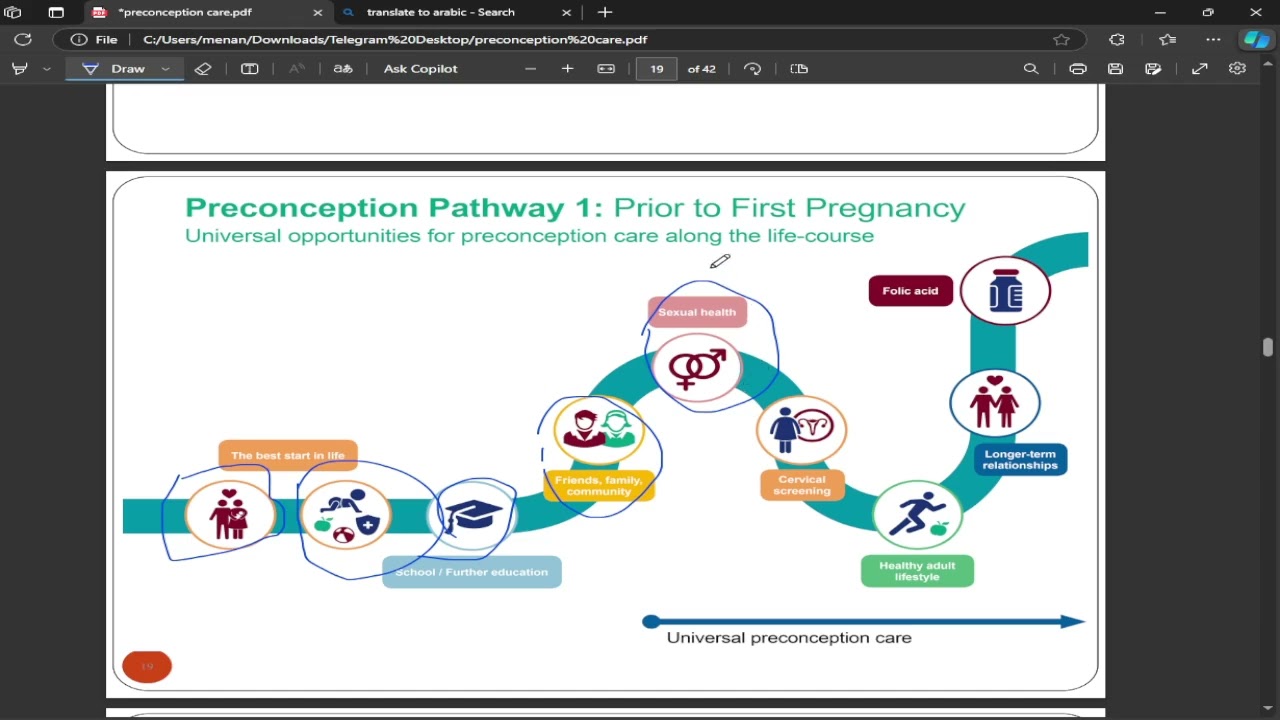Open the Extensions menu
This screenshot has height=720, width=1280.
tap(1117, 40)
